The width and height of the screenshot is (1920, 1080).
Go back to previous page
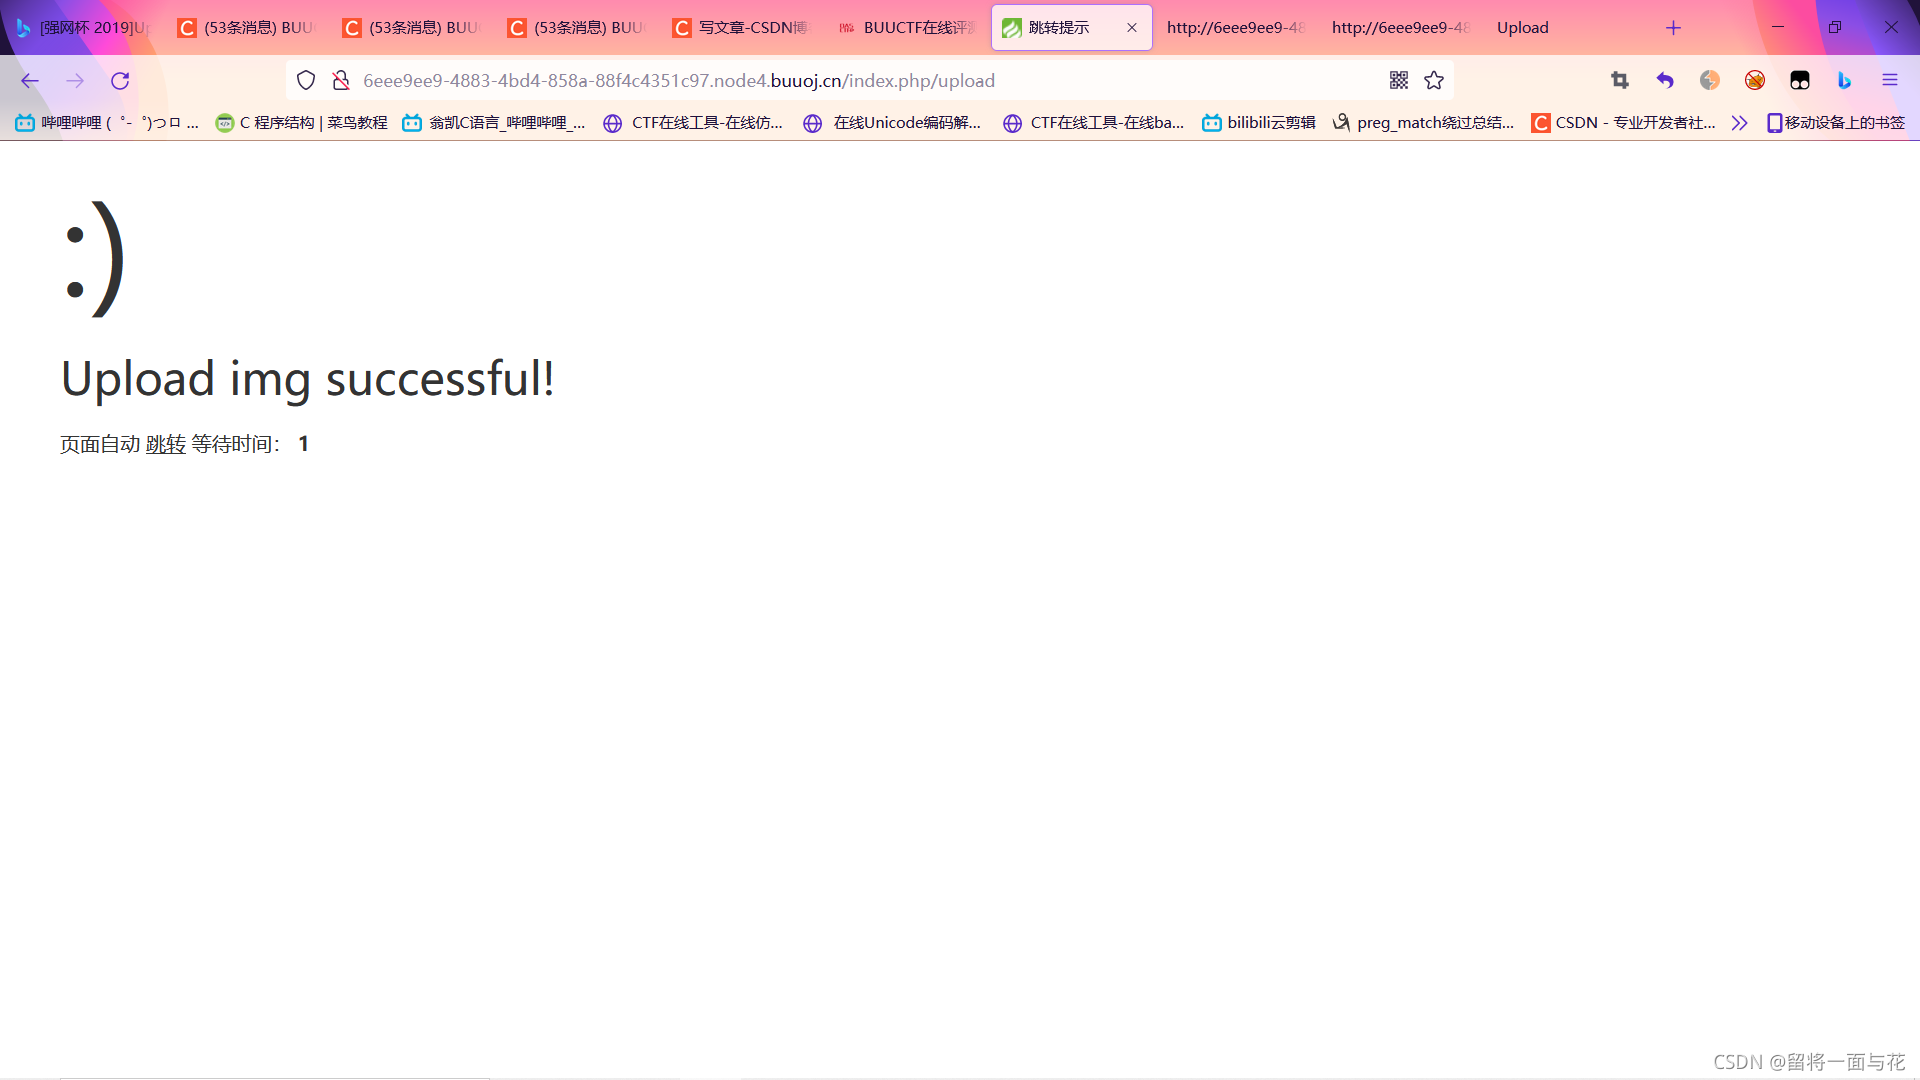pos(30,81)
